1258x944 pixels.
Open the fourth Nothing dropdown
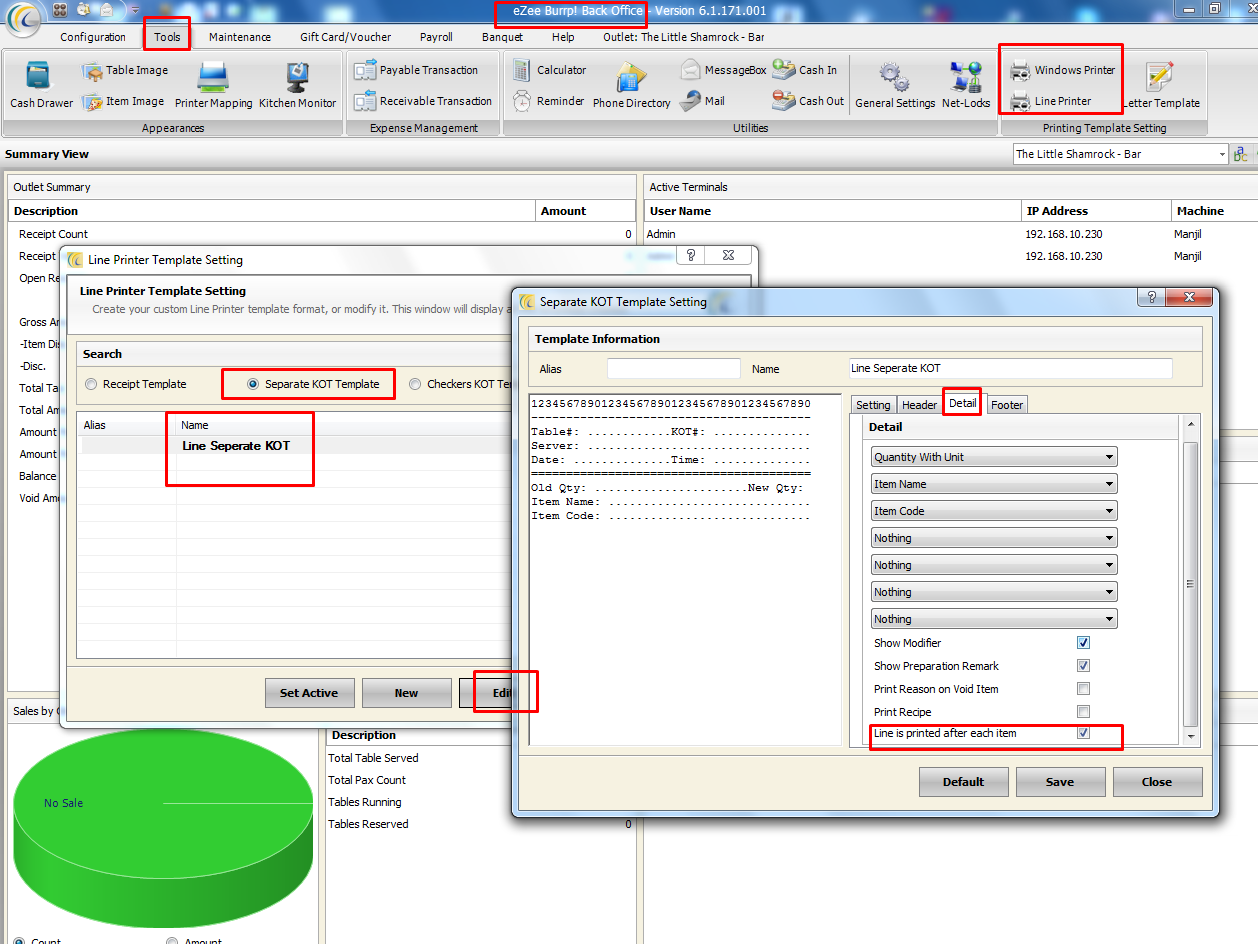[994, 619]
